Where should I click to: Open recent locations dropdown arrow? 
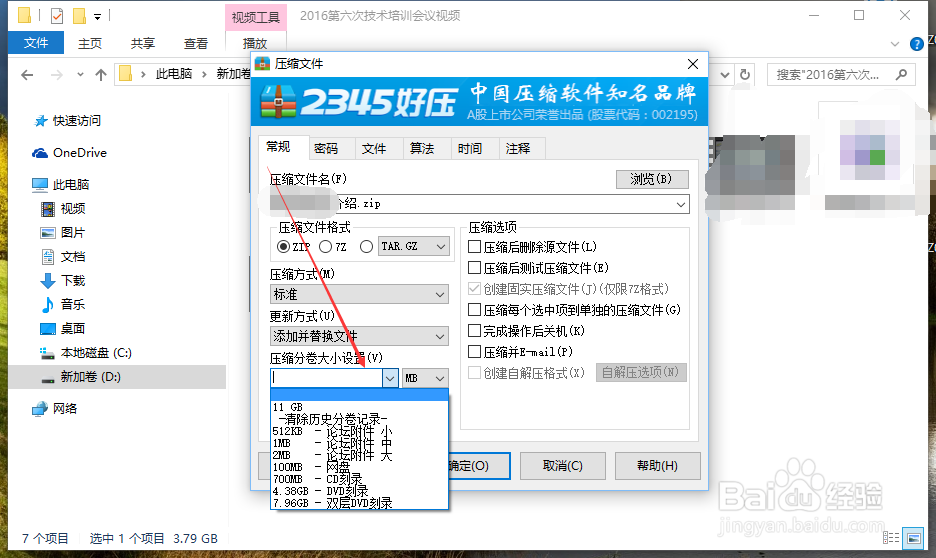tap(80, 75)
